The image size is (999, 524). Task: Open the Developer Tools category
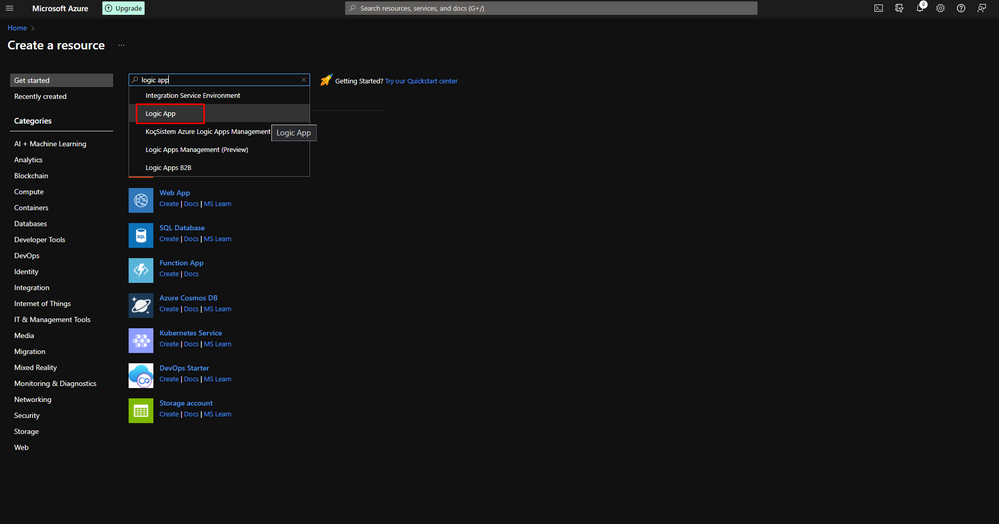pos(40,240)
